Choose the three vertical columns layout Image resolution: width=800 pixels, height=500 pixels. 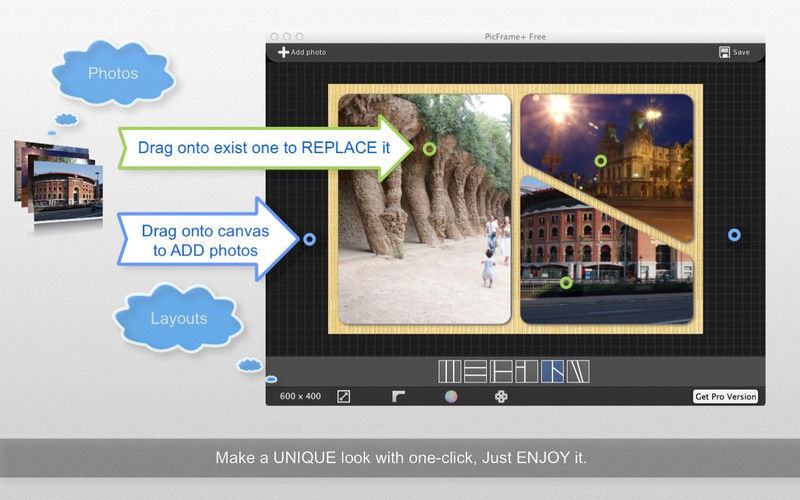point(450,372)
